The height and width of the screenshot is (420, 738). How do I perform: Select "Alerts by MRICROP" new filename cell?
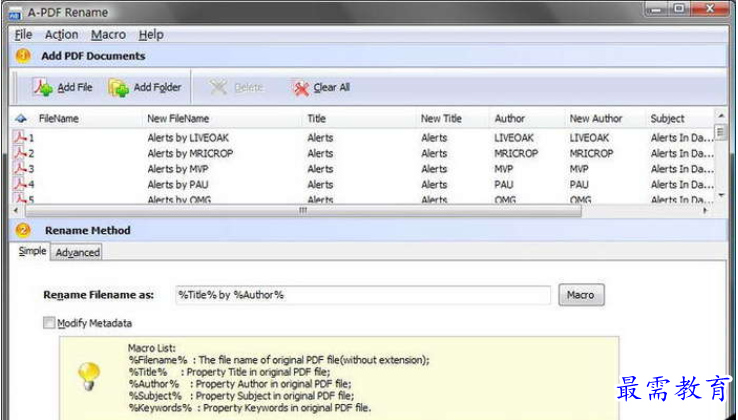coord(190,153)
